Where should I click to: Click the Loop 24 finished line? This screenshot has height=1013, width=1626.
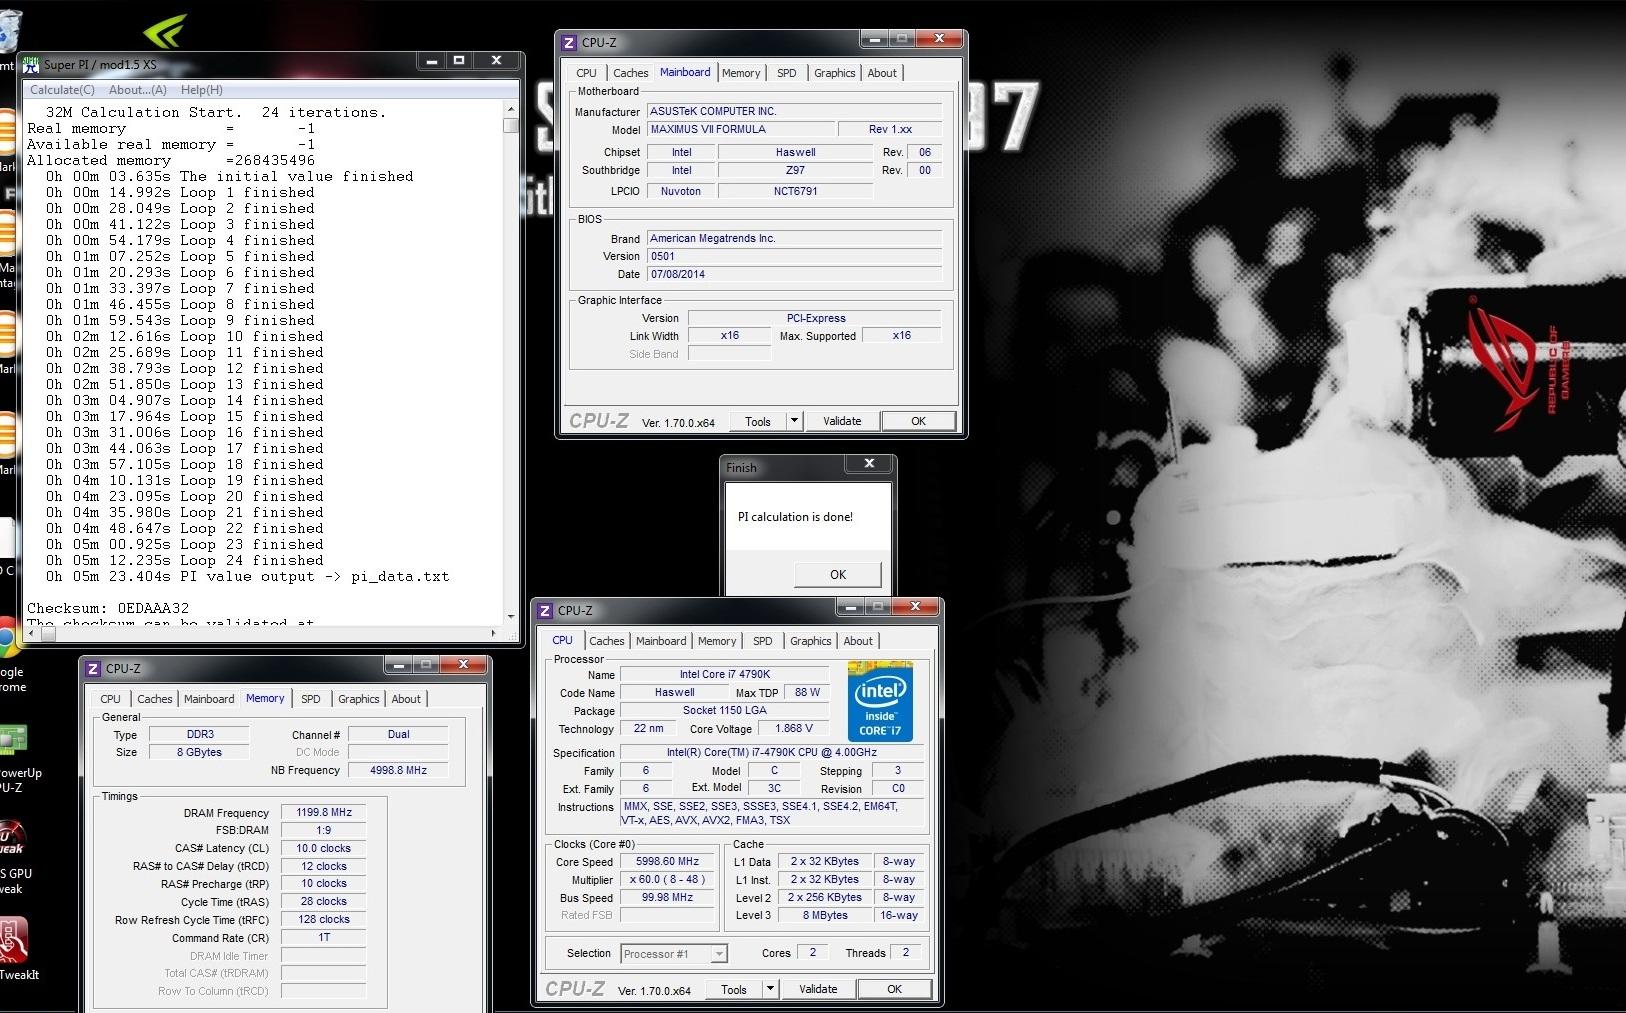click(185, 560)
